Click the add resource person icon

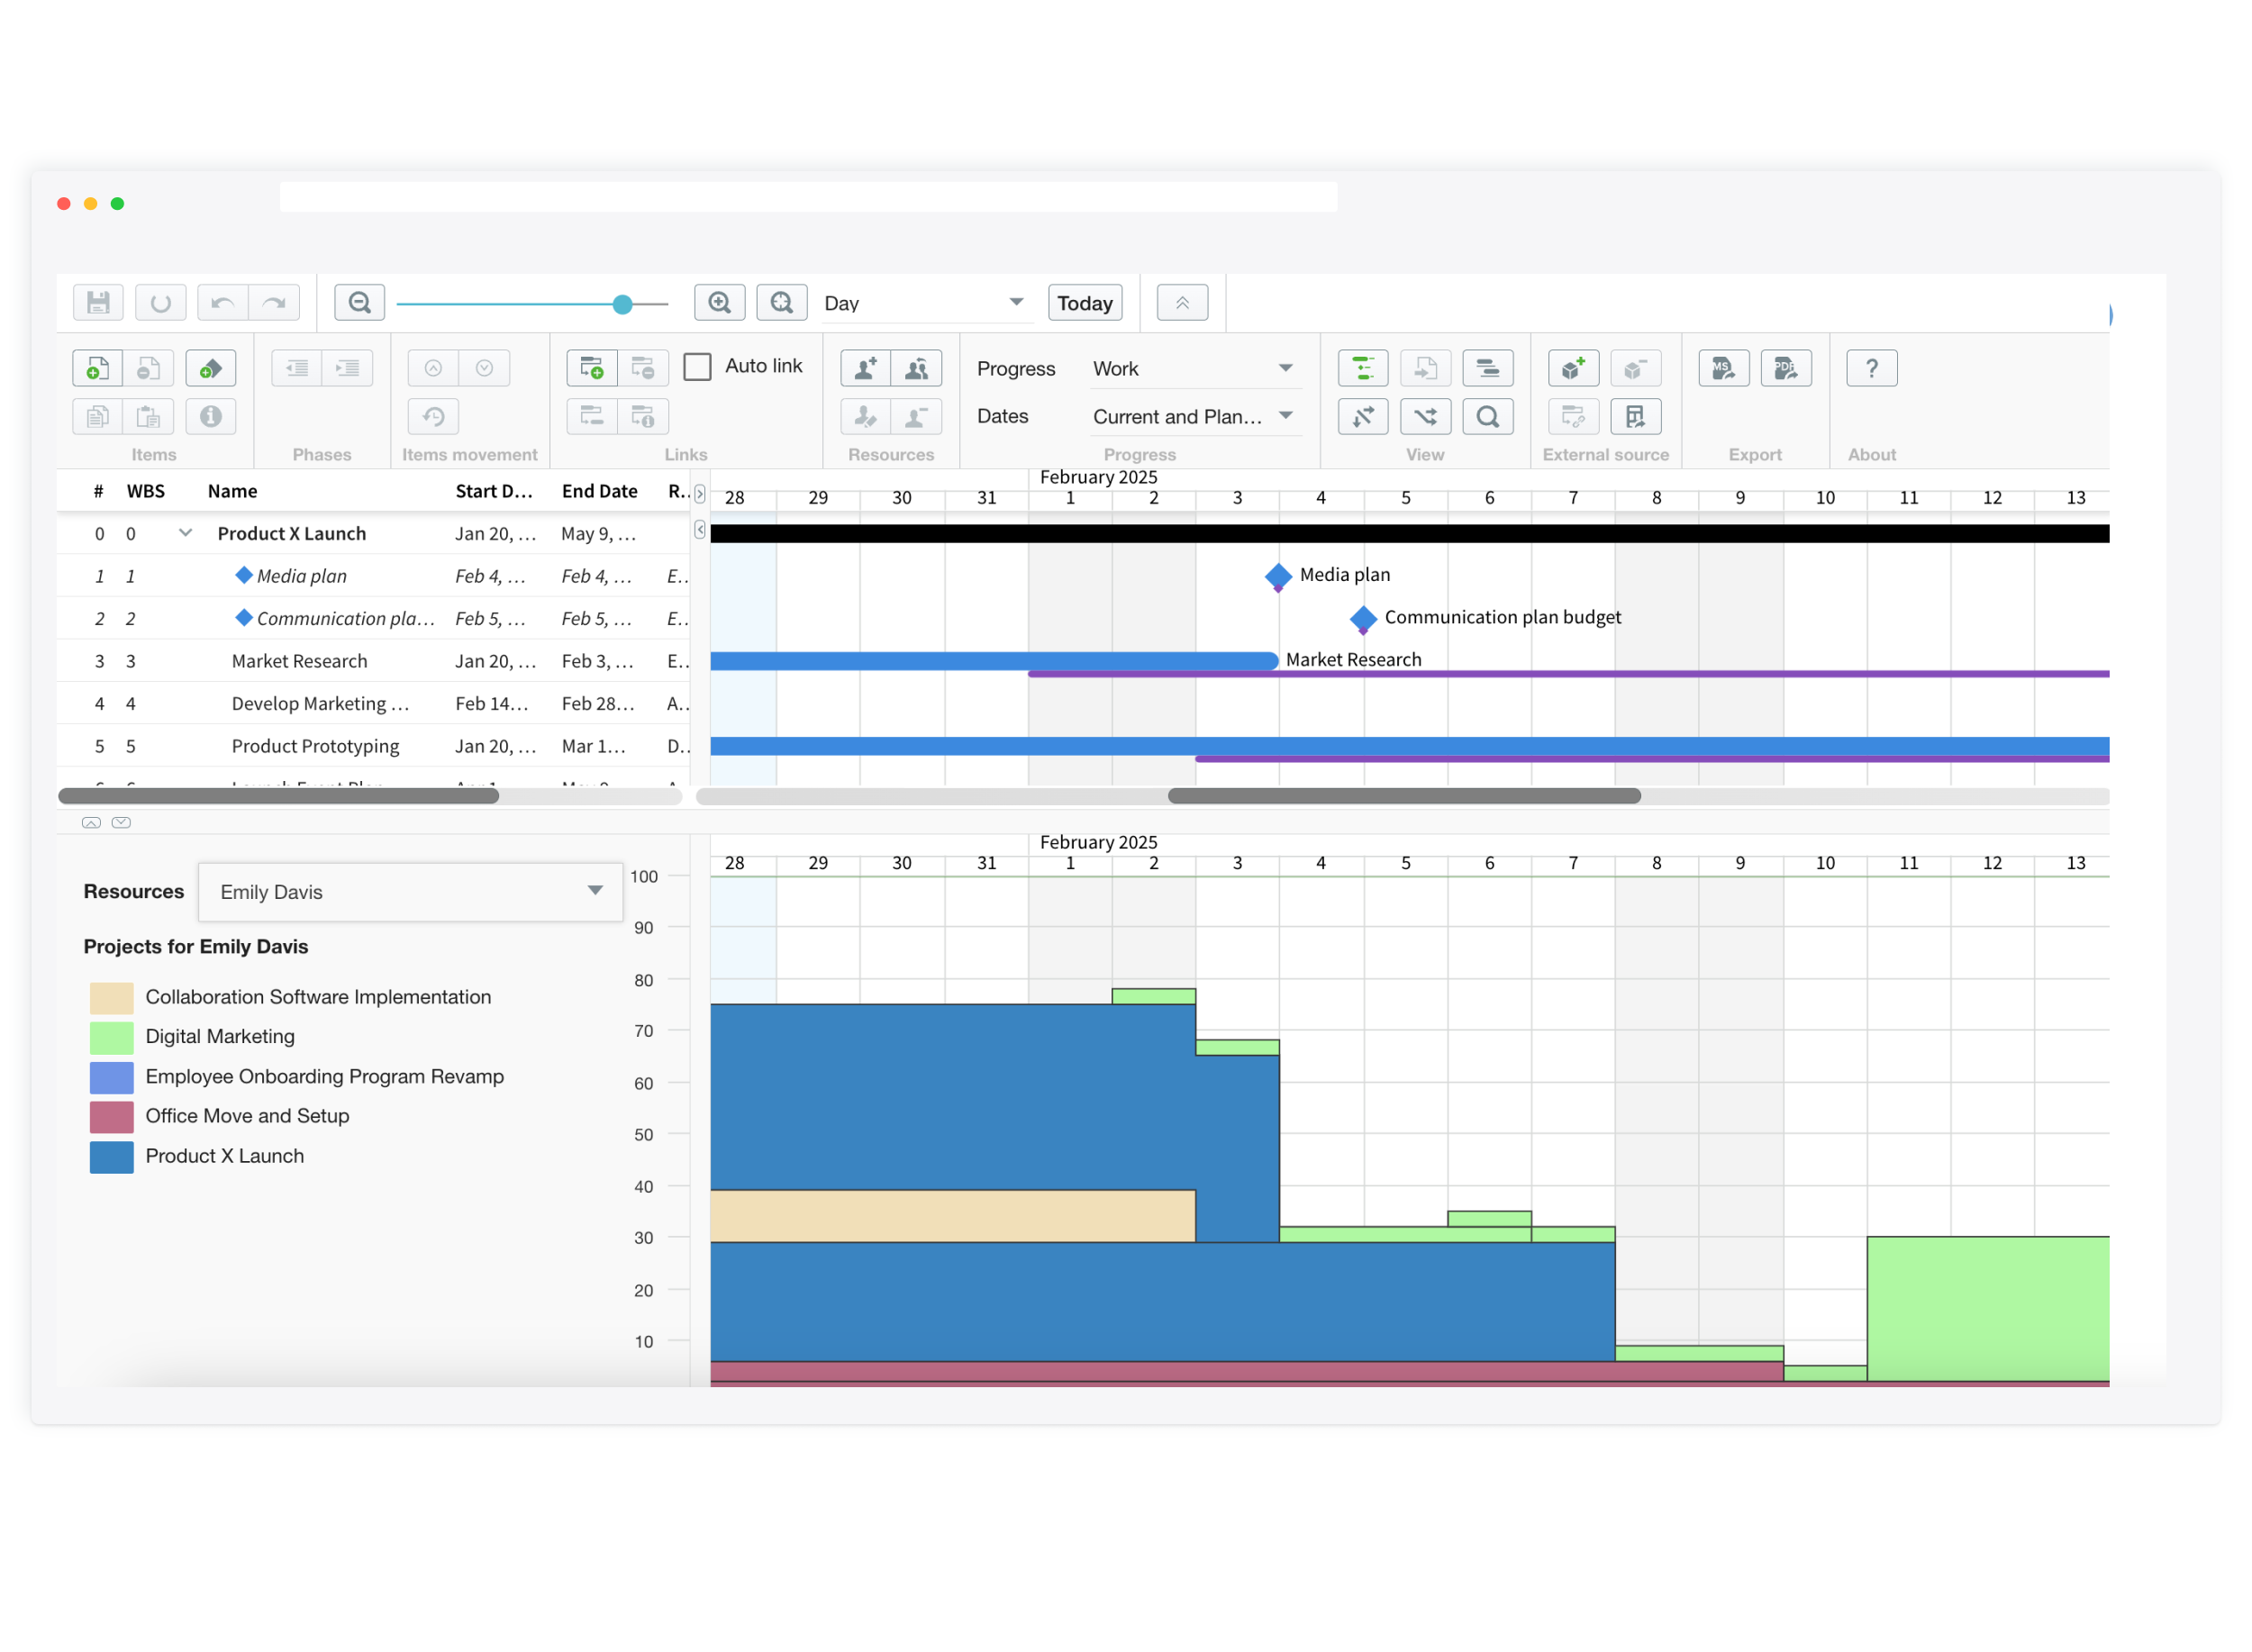pos(865,369)
